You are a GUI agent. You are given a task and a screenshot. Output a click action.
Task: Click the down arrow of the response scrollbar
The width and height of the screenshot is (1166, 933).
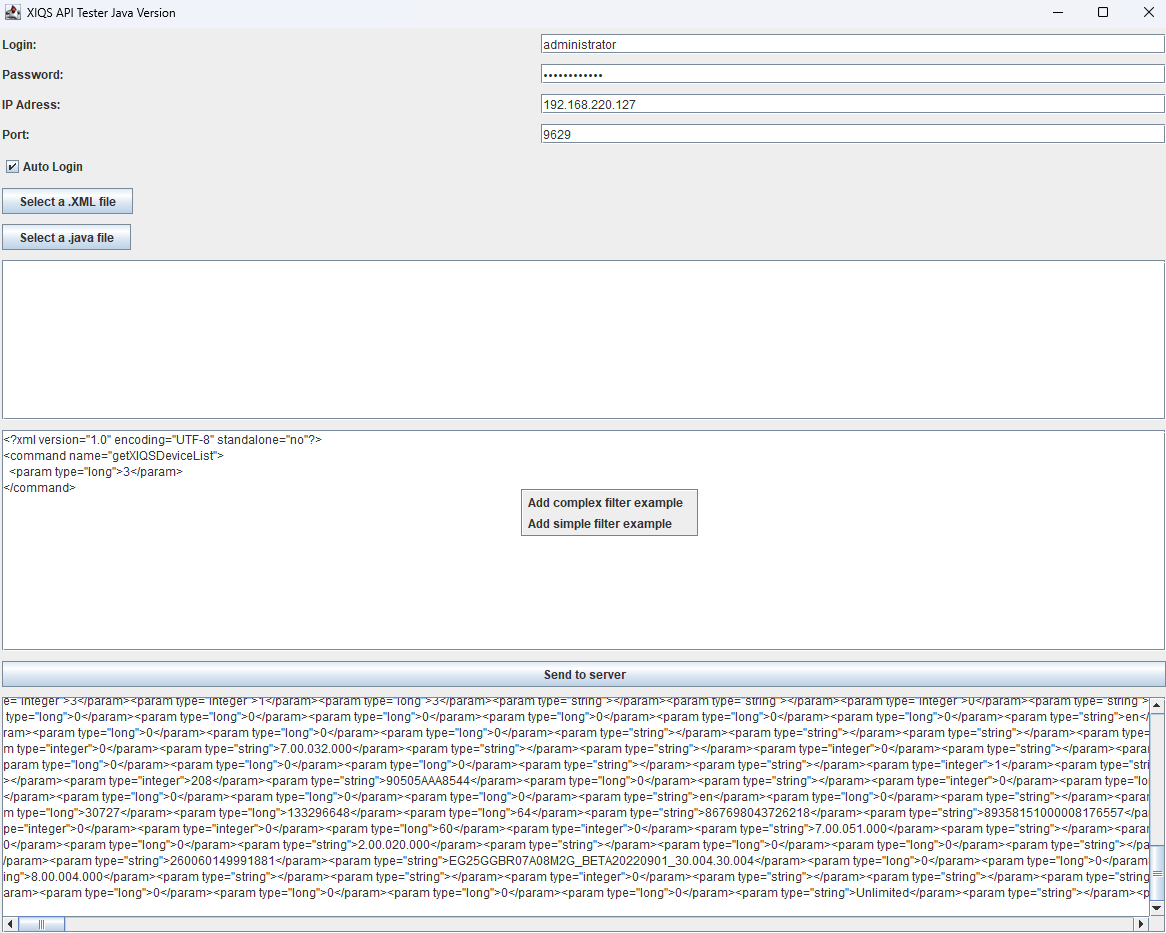click(x=1157, y=908)
